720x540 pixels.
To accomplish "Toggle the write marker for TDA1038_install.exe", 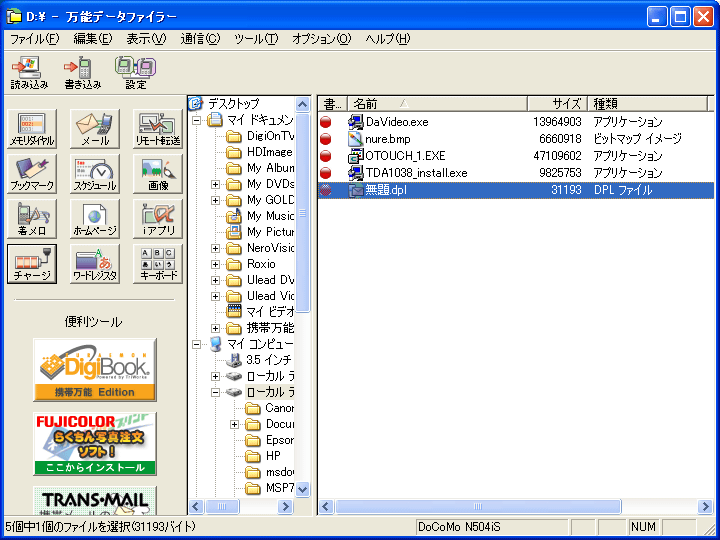I will point(325,173).
